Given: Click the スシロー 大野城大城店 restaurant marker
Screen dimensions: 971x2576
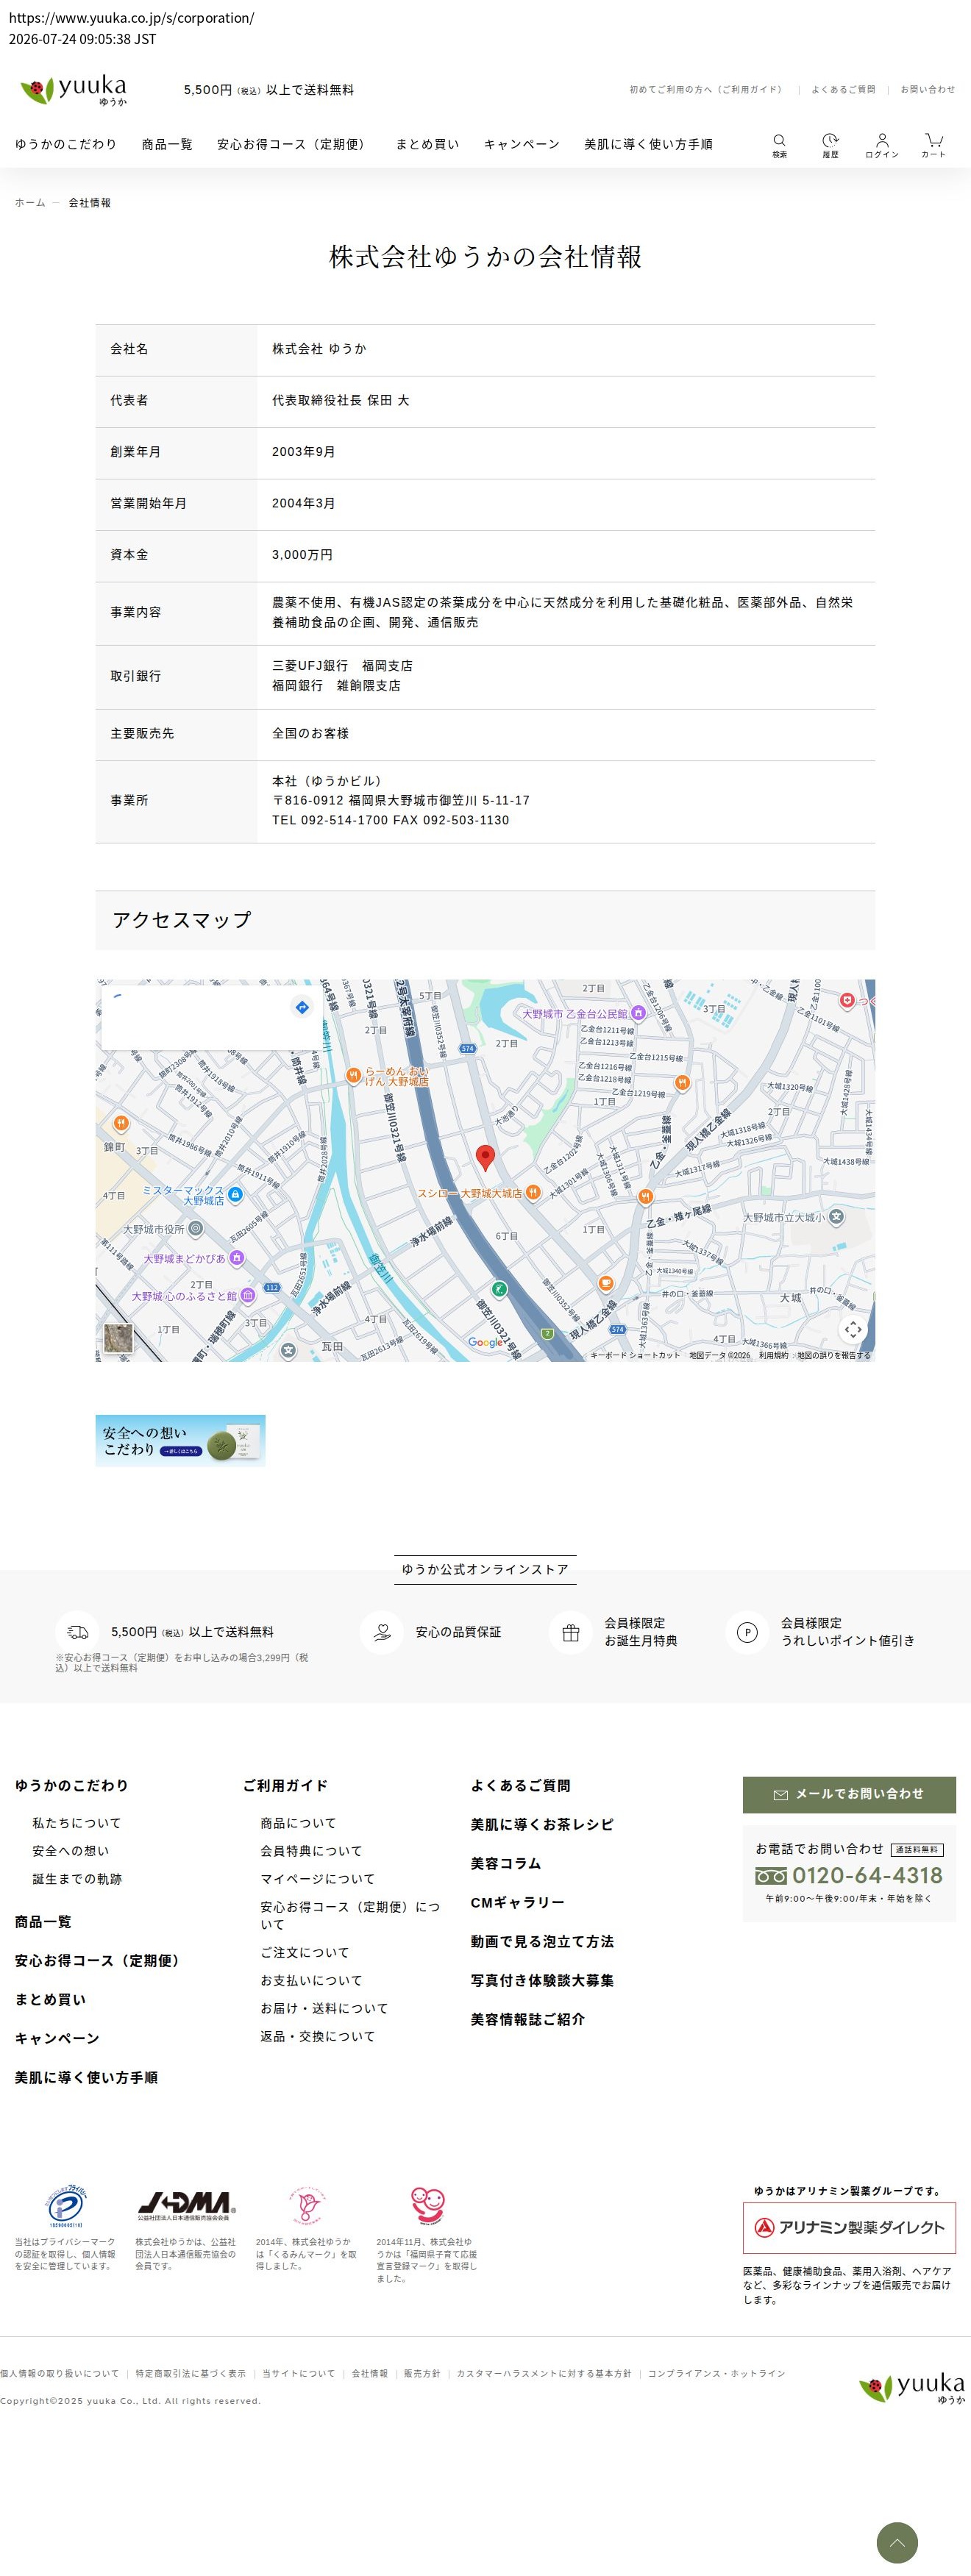Looking at the screenshot, I should point(533,1192).
